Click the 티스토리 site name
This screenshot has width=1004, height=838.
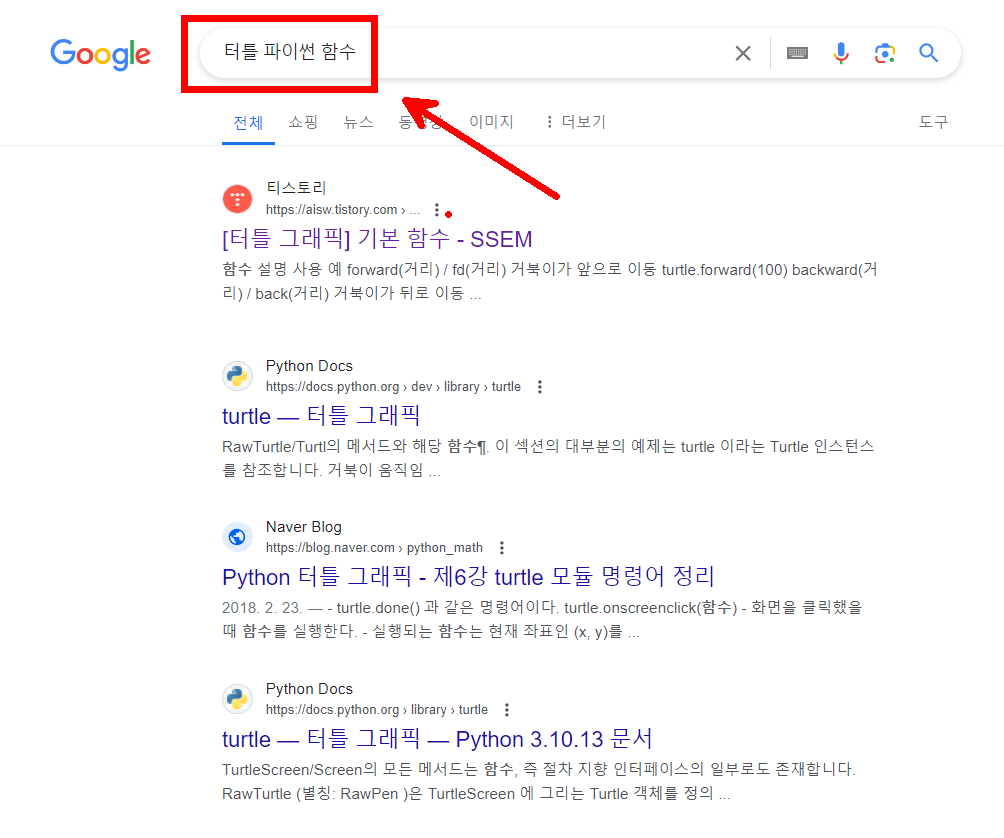coord(296,188)
